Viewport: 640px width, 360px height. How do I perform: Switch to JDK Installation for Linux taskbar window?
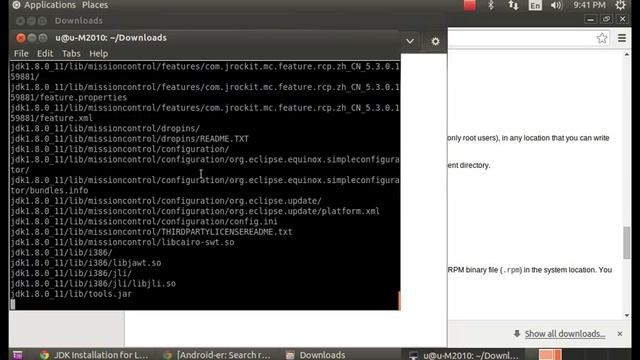pyautogui.click(x=94, y=355)
